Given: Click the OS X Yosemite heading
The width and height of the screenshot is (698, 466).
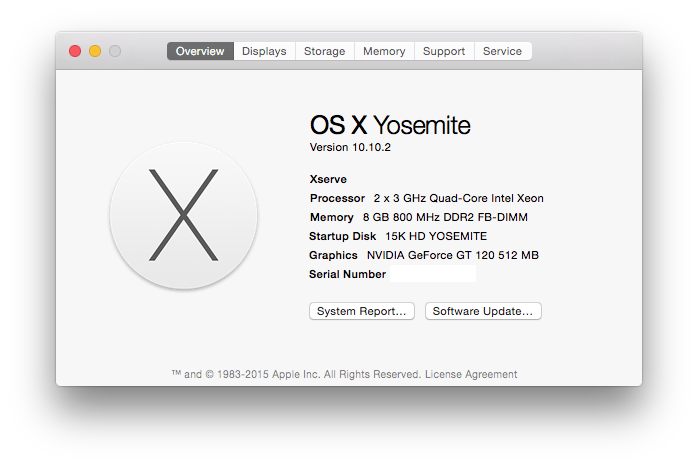Looking at the screenshot, I should click(x=390, y=125).
